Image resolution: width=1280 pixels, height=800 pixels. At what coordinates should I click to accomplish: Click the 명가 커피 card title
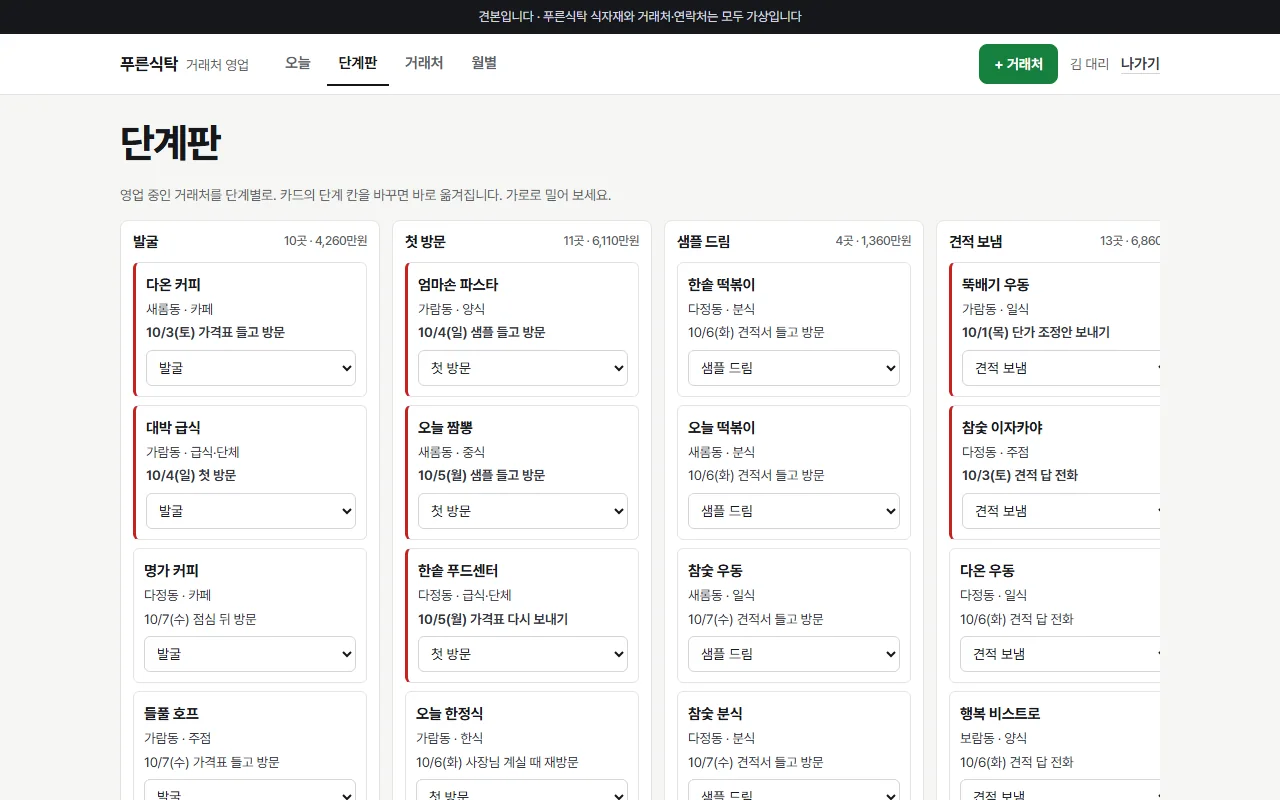click(x=171, y=571)
